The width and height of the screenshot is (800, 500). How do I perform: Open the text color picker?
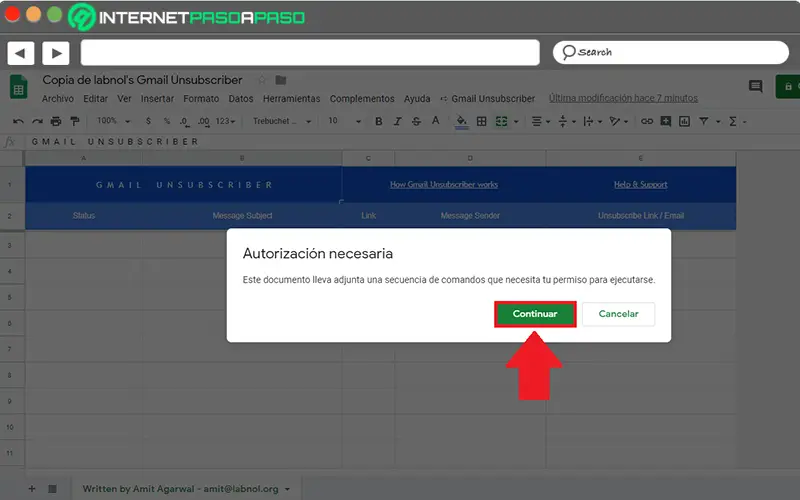435,121
